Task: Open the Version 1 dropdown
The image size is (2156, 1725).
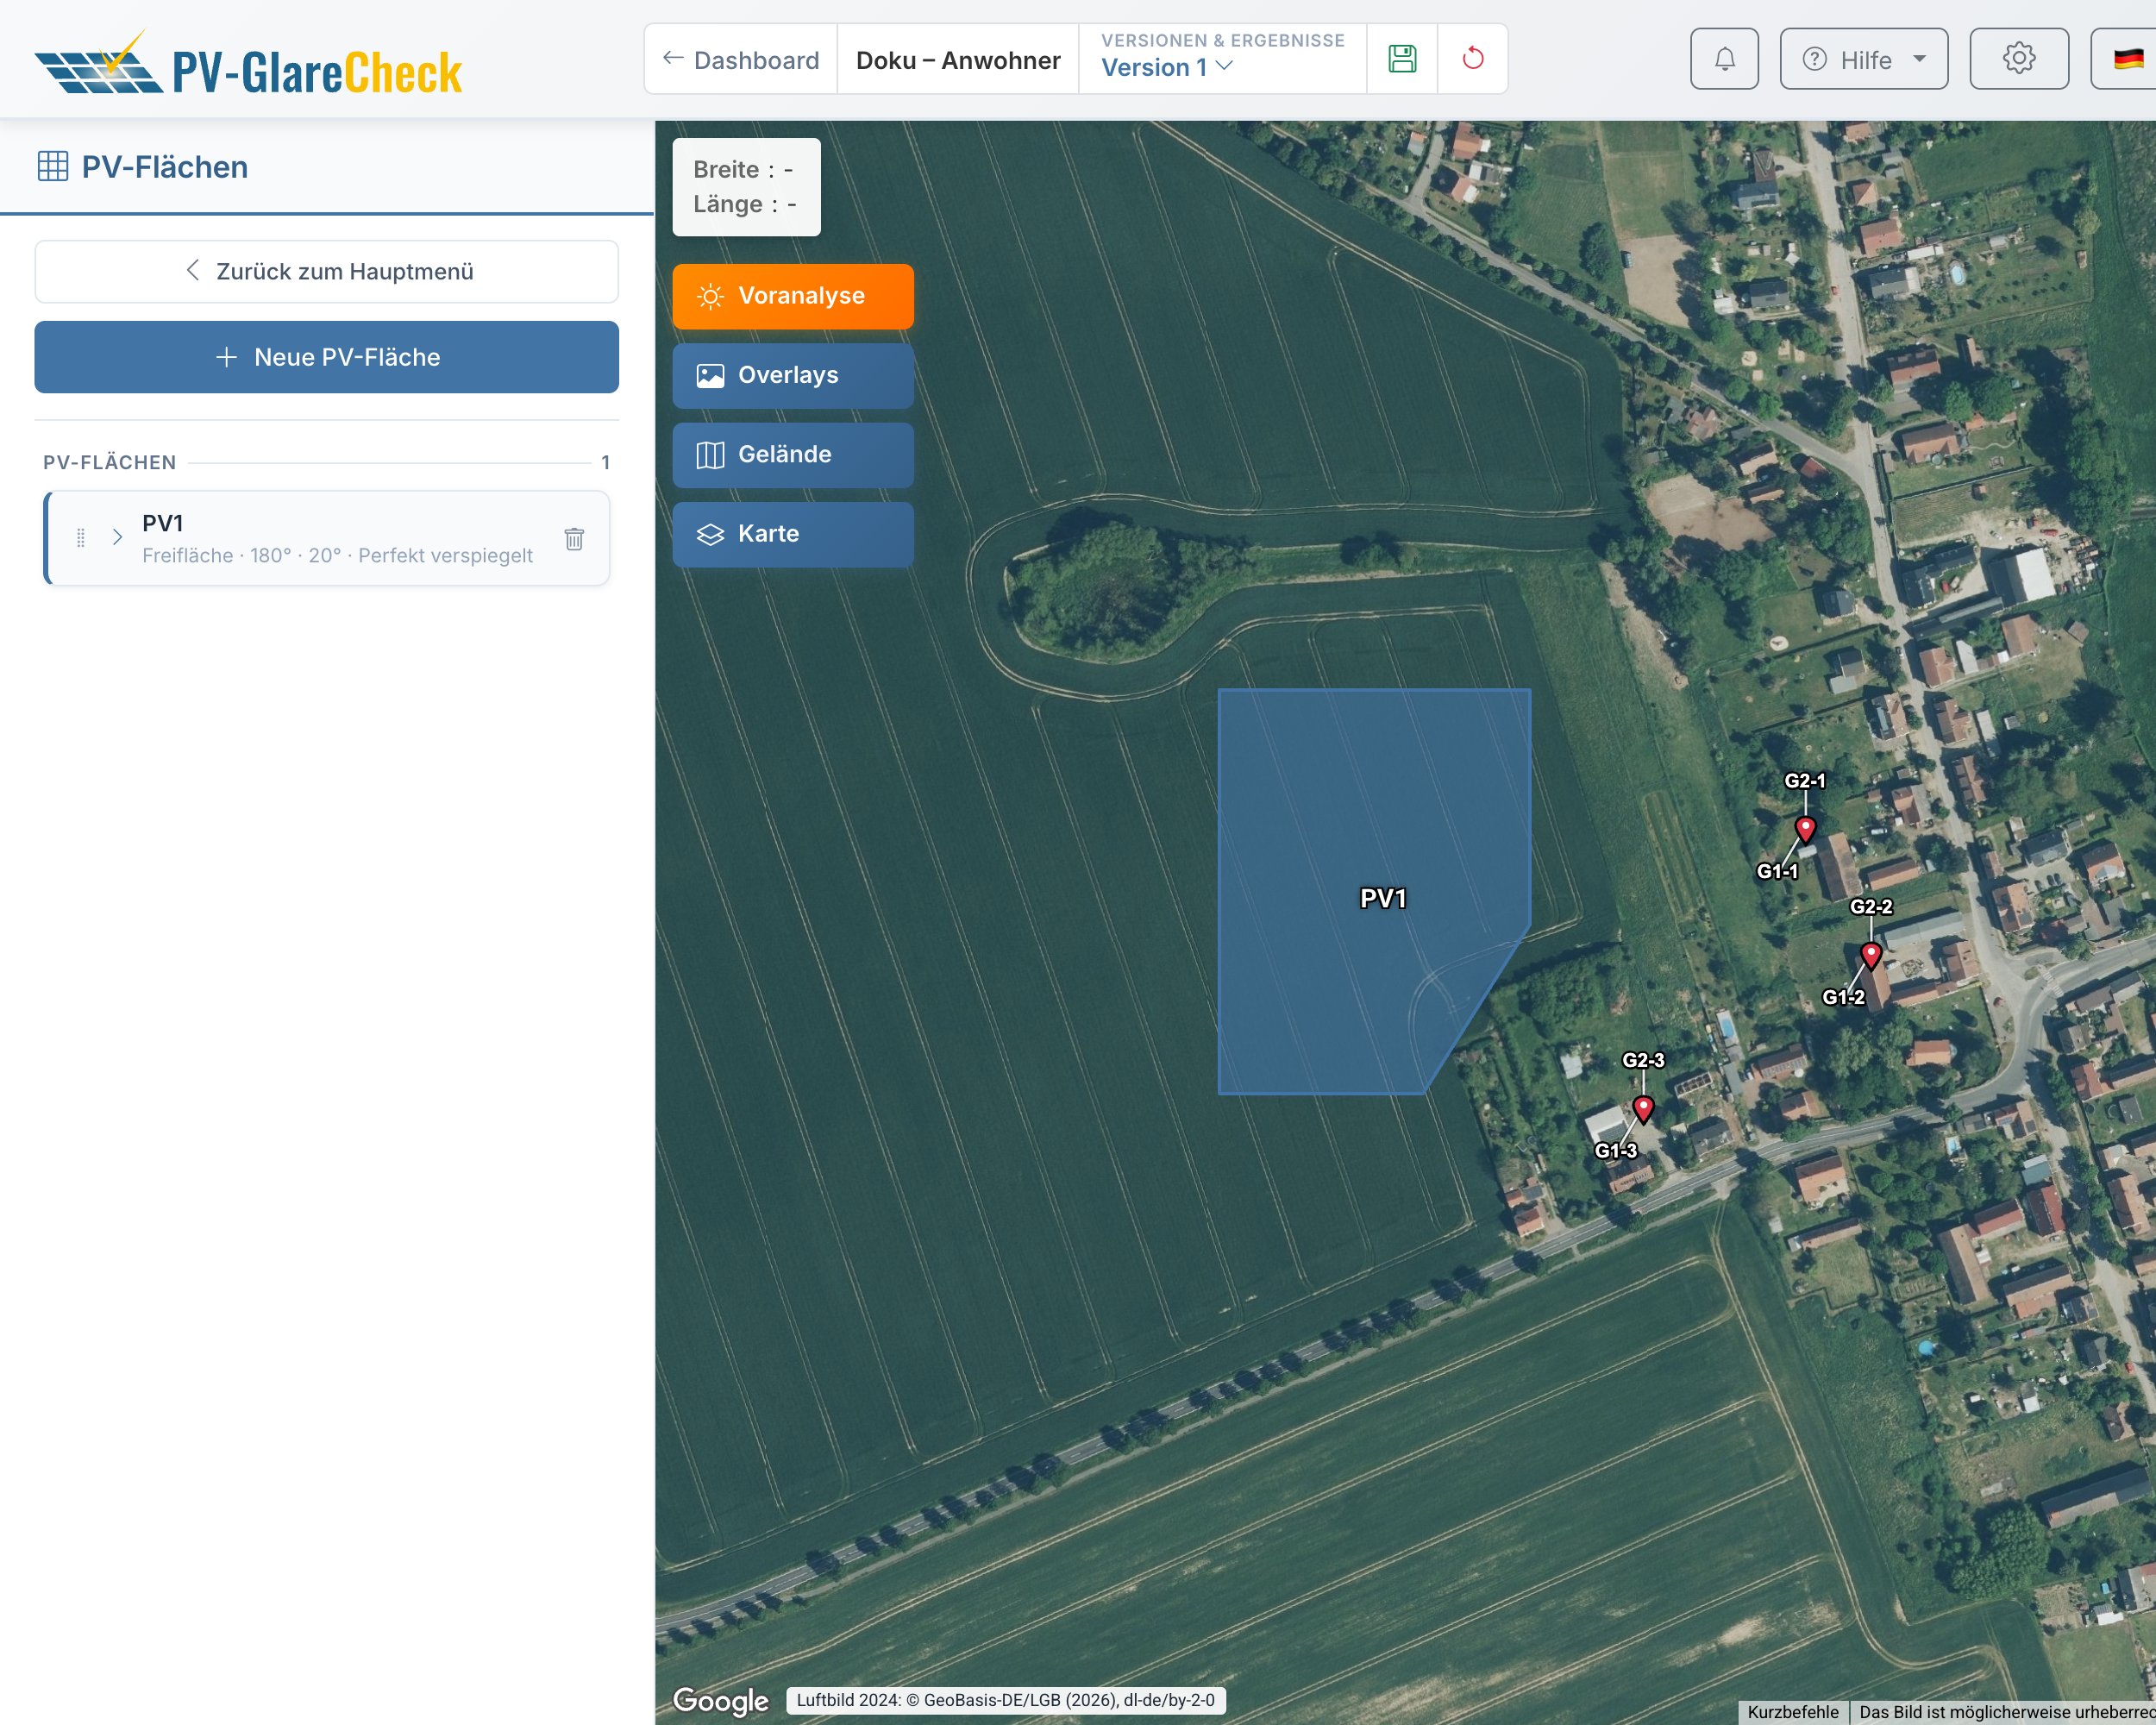Action: coord(1167,67)
